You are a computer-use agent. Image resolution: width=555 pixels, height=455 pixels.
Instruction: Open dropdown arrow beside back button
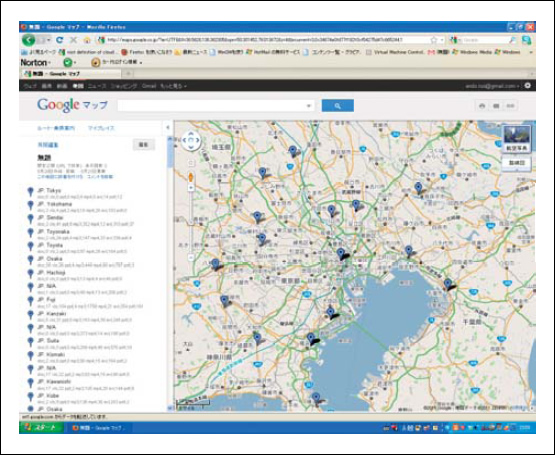pos(48,40)
